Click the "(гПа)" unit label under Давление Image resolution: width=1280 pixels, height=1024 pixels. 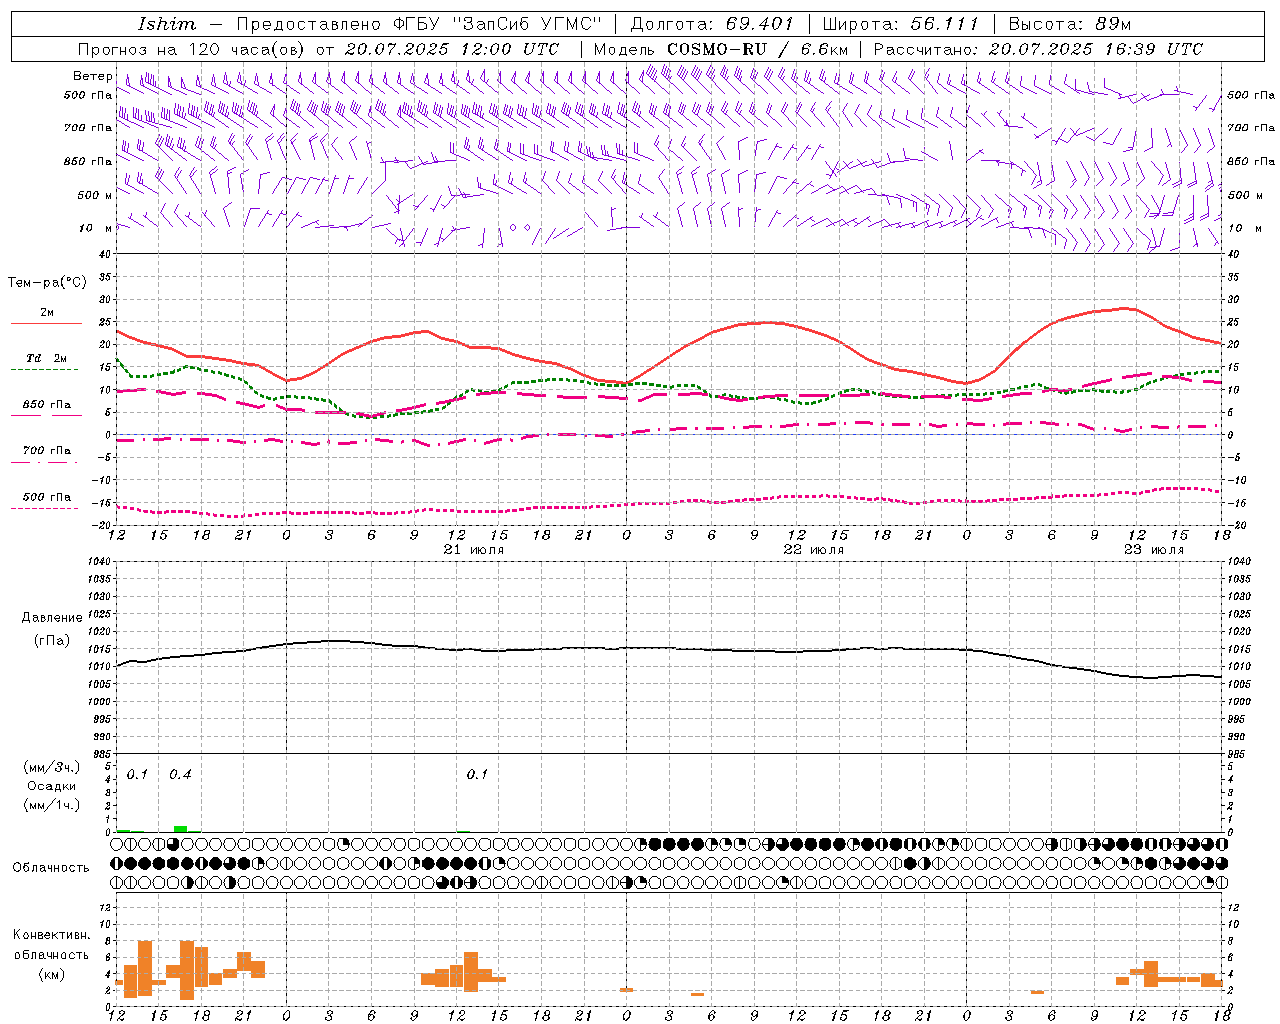tap(52, 640)
